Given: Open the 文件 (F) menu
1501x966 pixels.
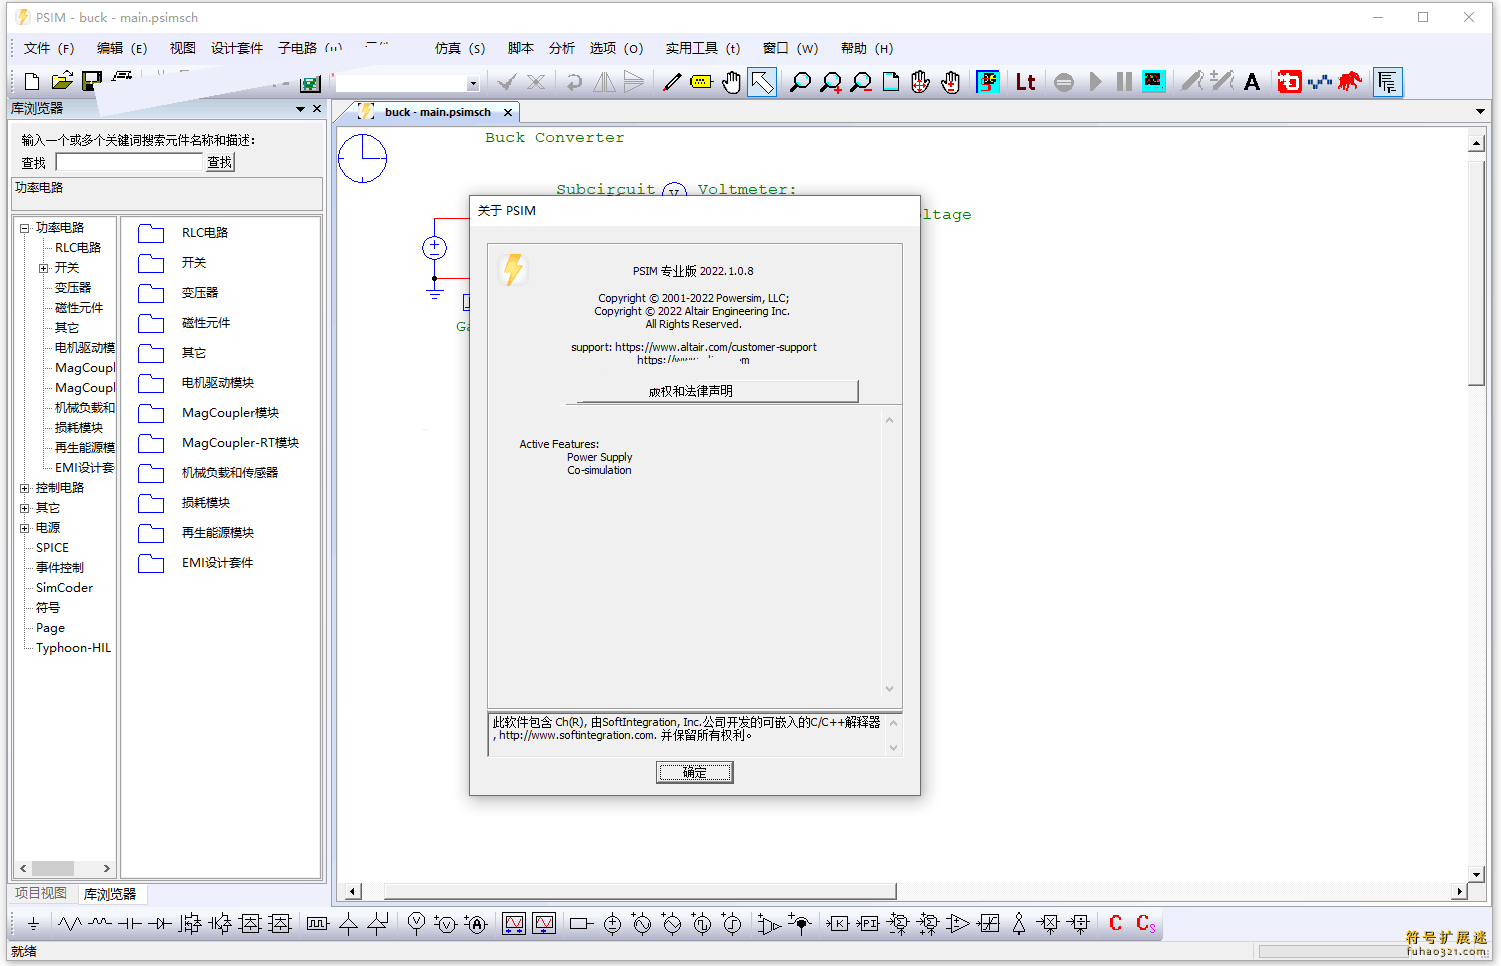Looking at the screenshot, I should (x=49, y=48).
